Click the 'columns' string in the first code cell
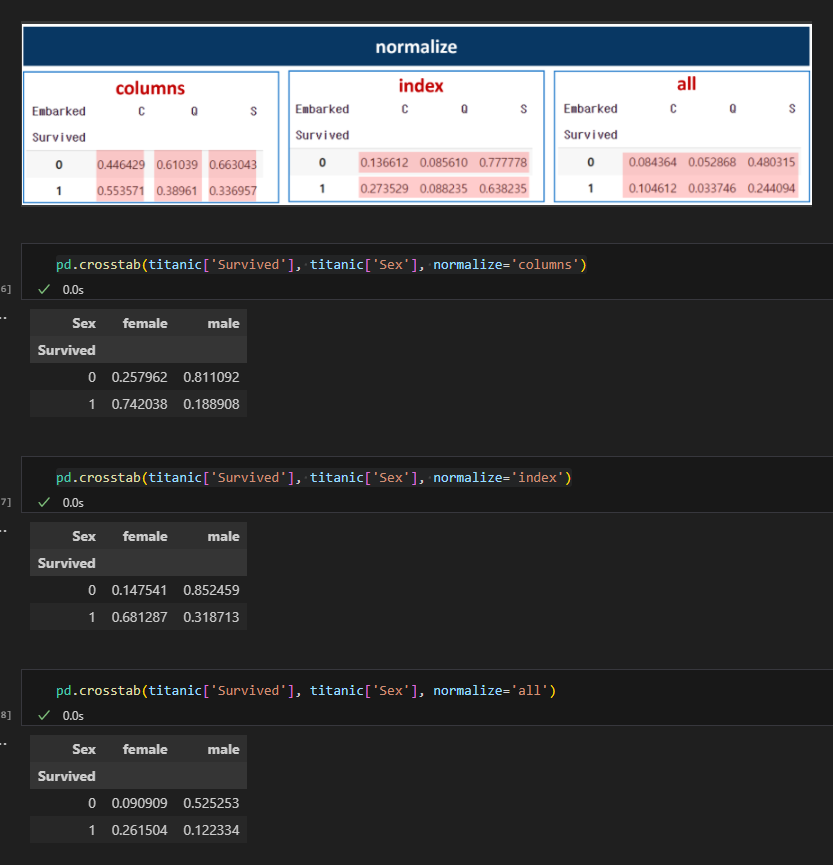 point(545,265)
